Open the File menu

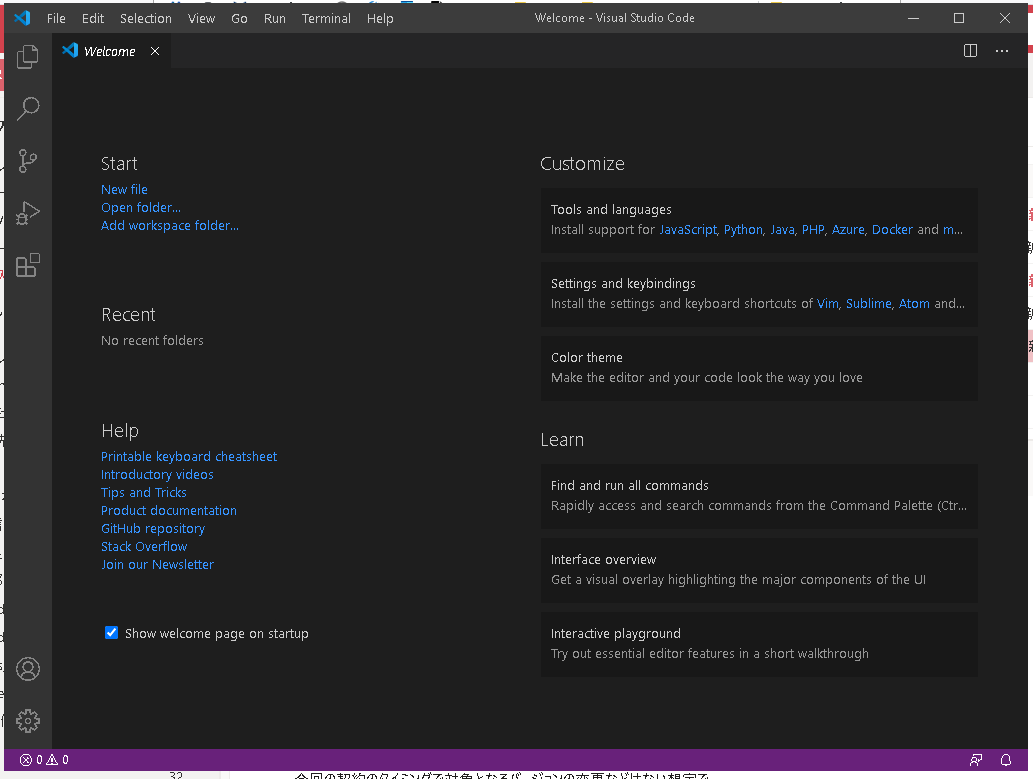56,18
